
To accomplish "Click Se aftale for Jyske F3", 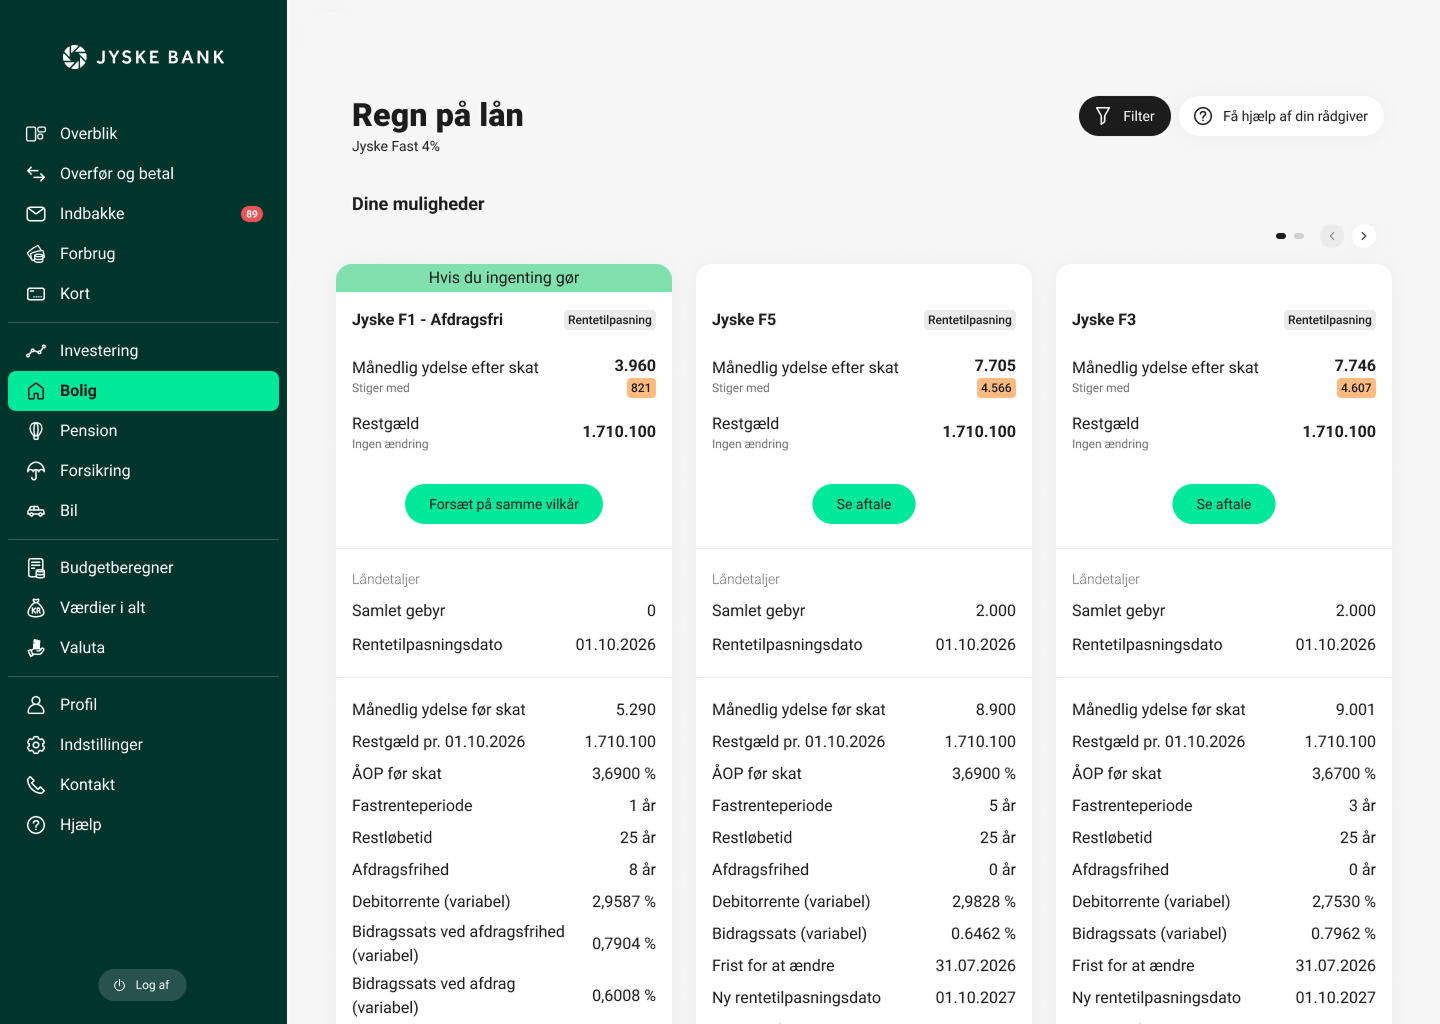I will [x=1224, y=504].
